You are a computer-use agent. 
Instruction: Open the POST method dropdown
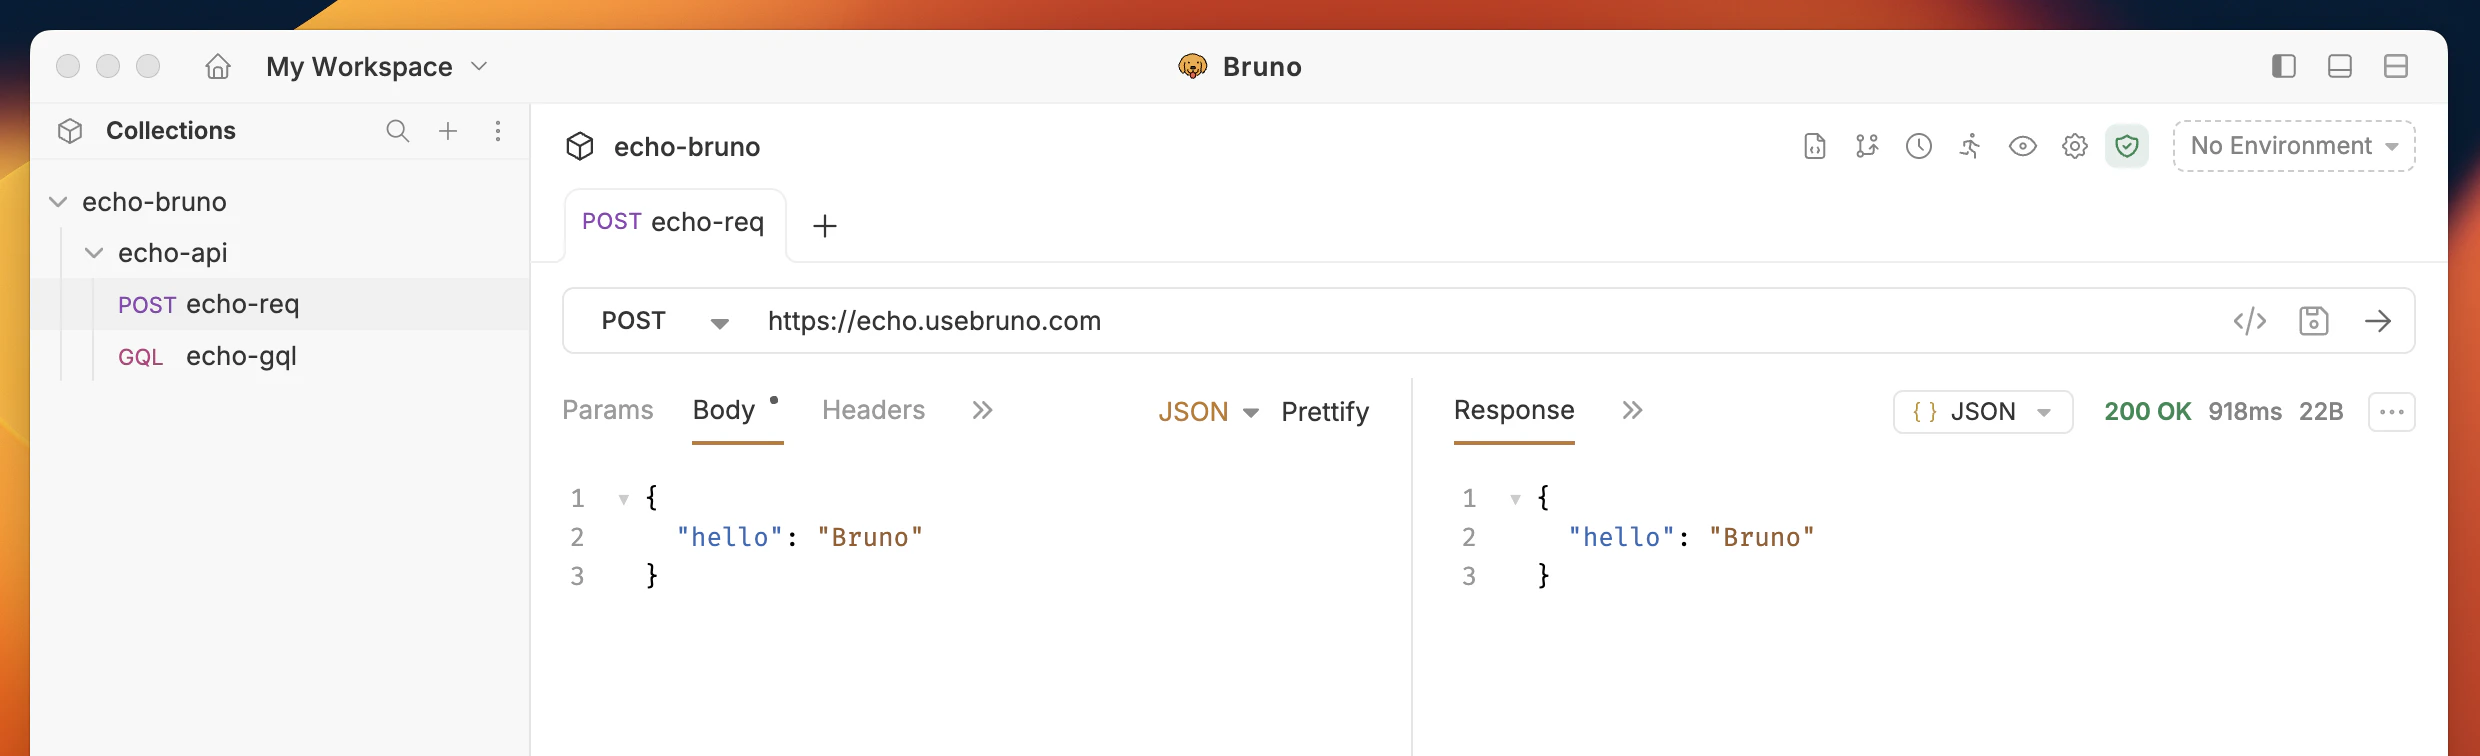tap(665, 321)
